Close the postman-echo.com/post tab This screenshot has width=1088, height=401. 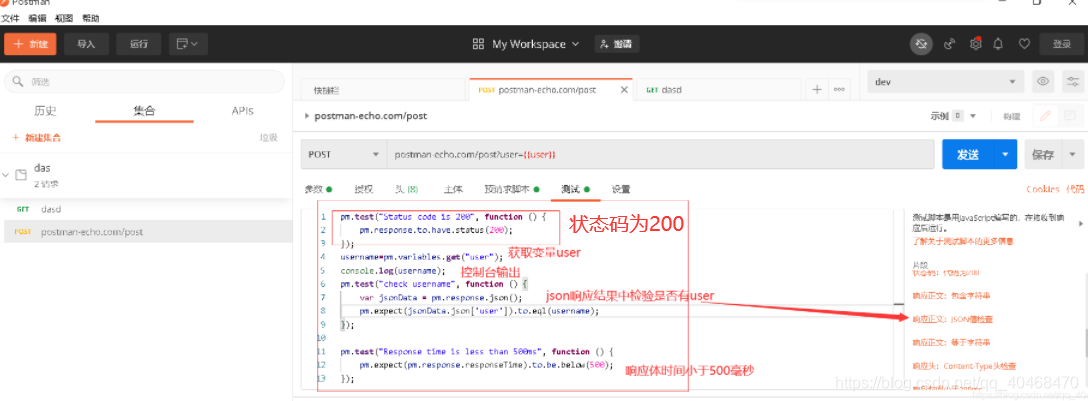pos(623,89)
